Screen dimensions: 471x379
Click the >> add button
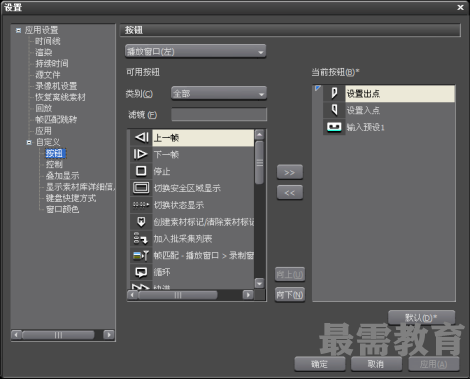tap(290, 172)
